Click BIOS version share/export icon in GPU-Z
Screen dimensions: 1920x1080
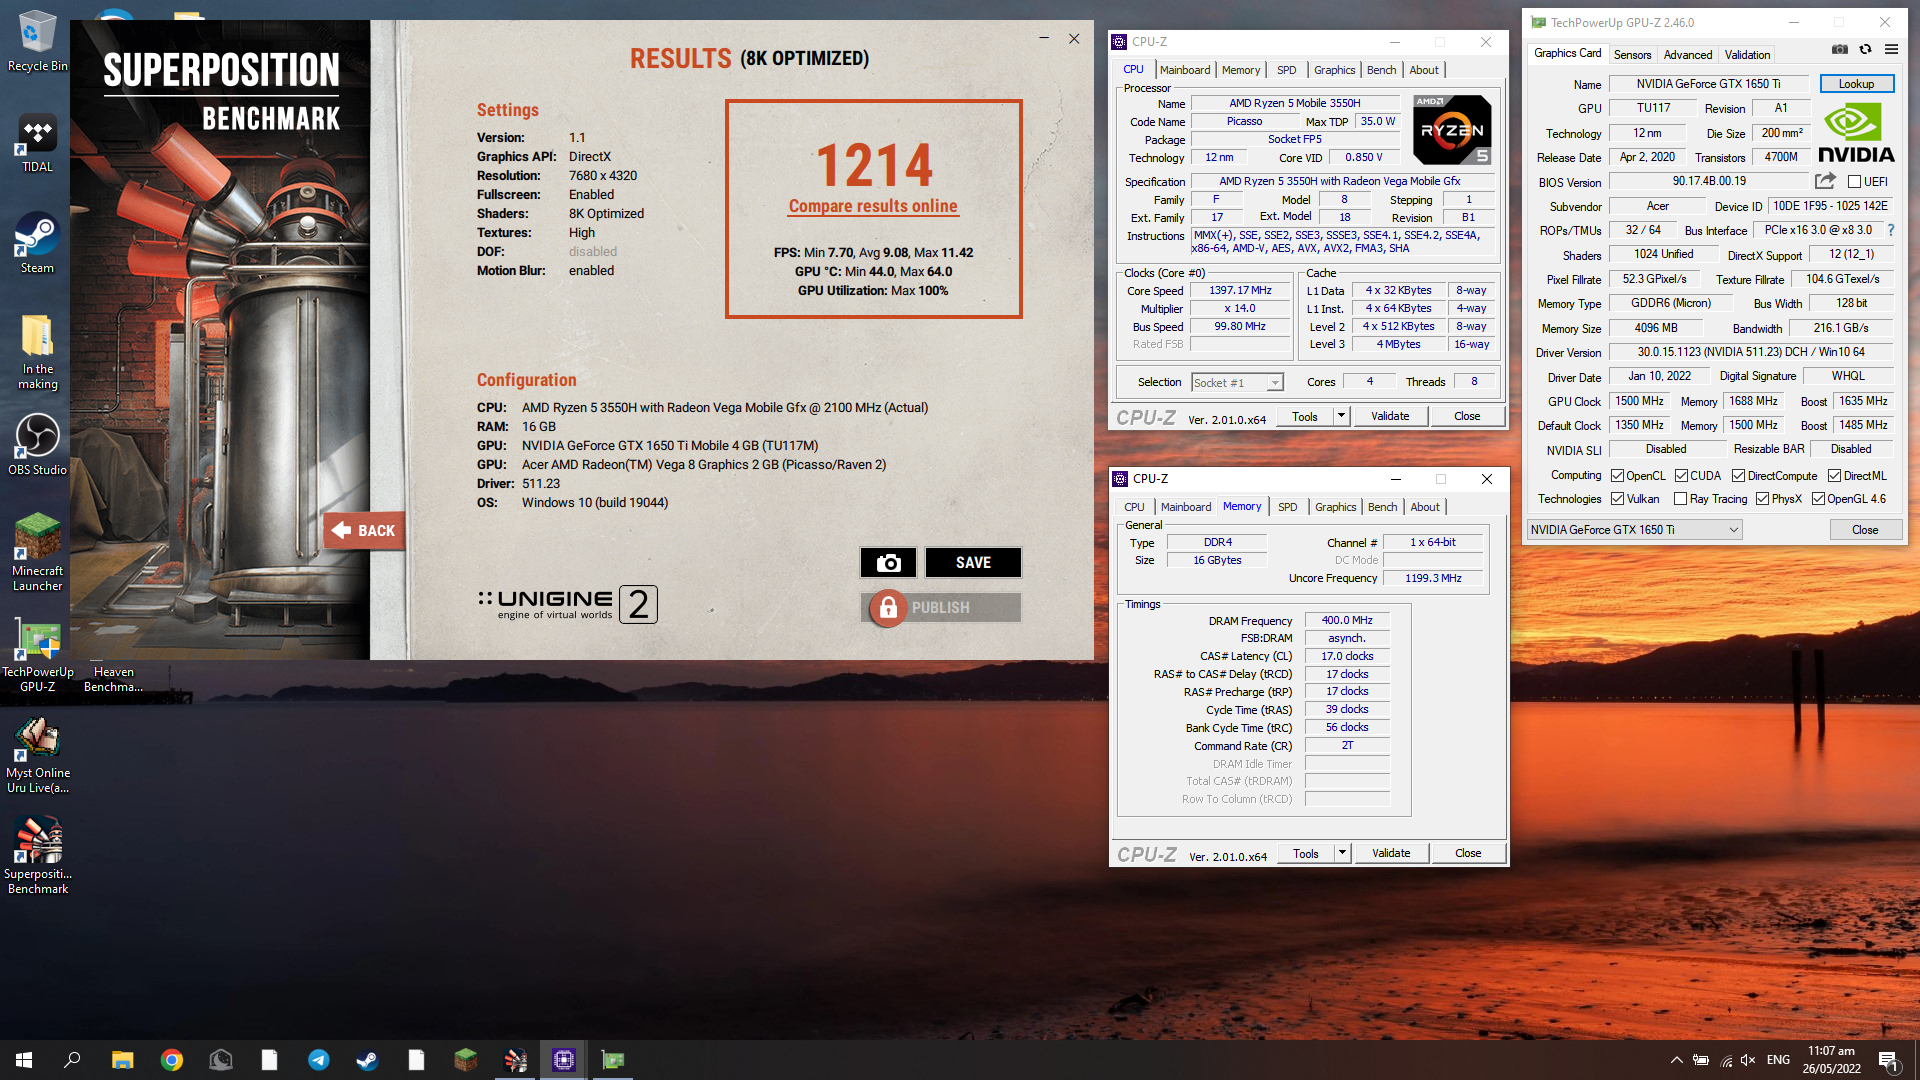click(x=1825, y=181)
